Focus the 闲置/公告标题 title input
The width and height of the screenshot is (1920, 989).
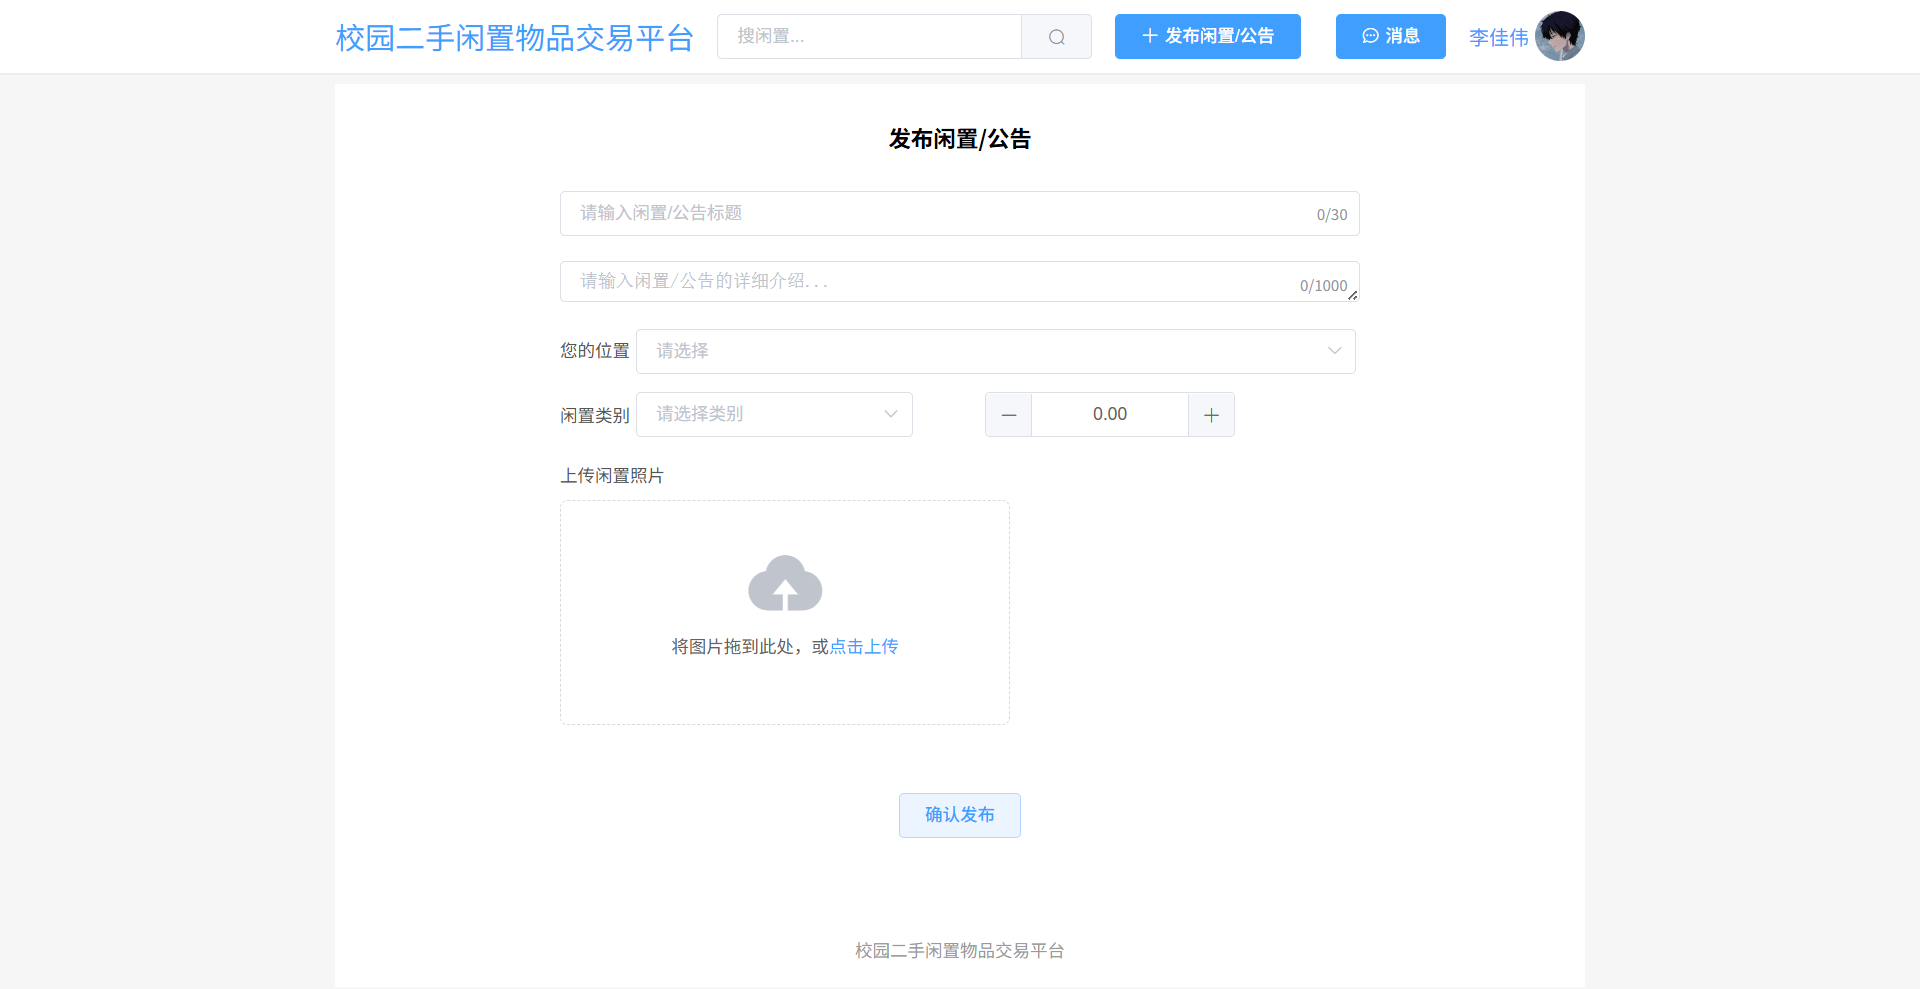940,213
